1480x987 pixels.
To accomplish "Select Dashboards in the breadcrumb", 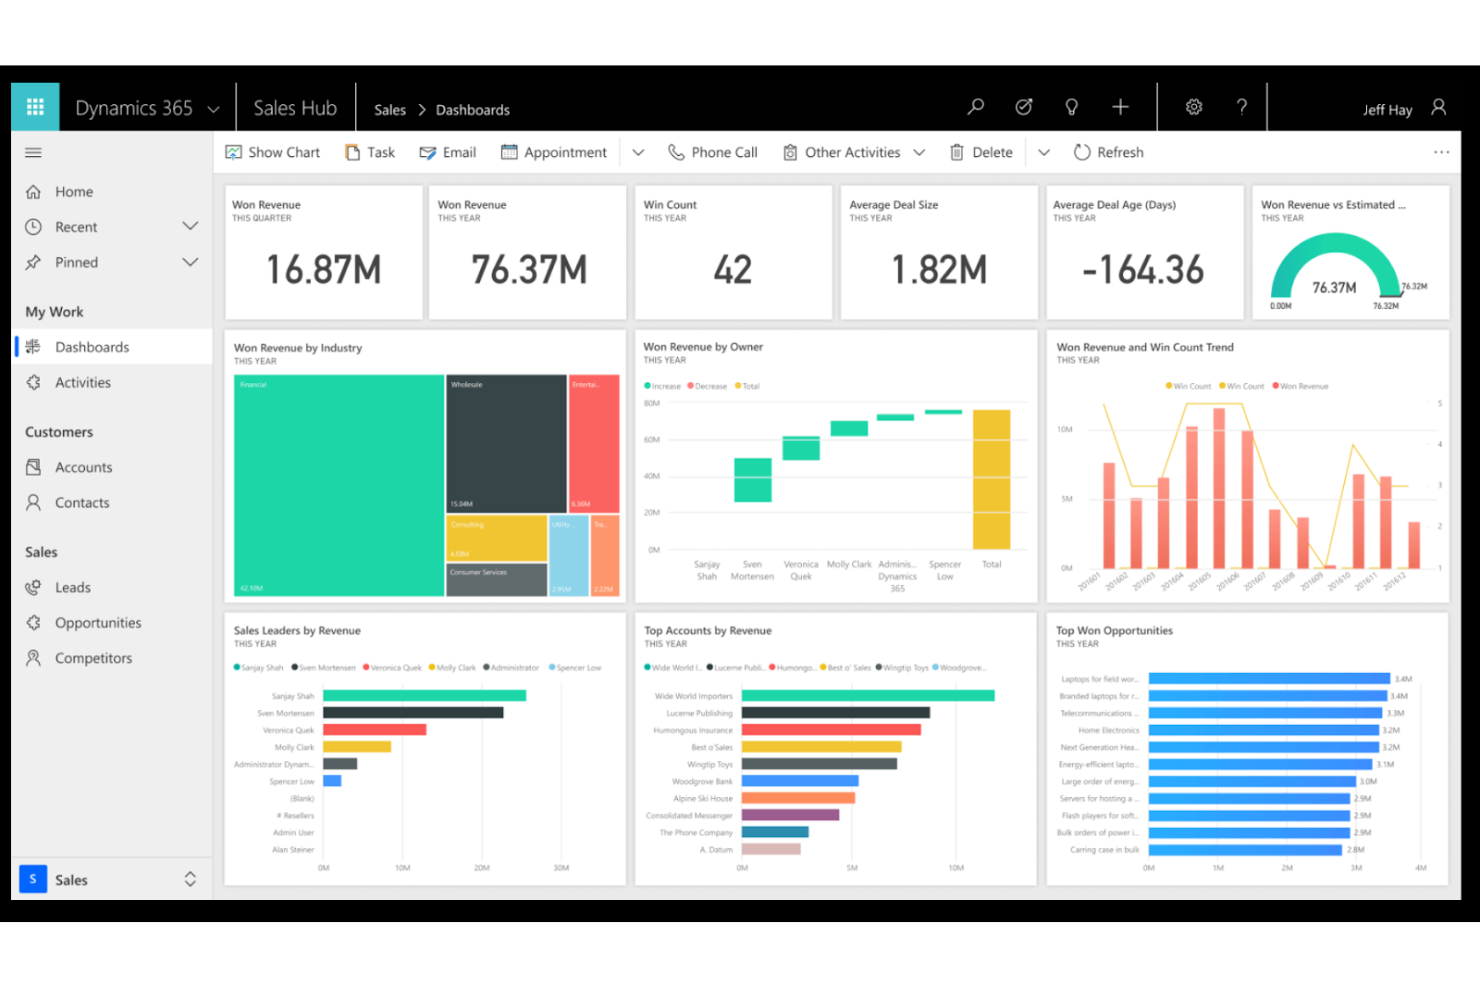I will point(472,109).
